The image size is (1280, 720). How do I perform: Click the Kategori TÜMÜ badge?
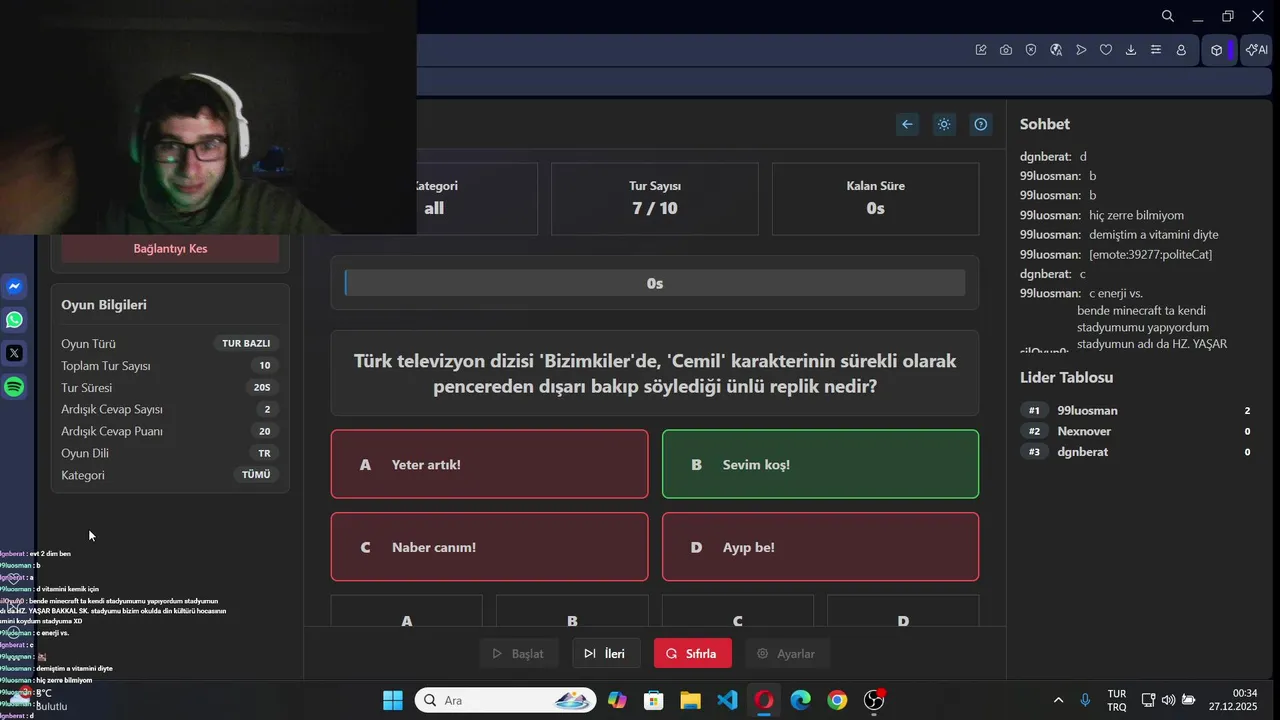pyautogui.click(x=256, y=475)
